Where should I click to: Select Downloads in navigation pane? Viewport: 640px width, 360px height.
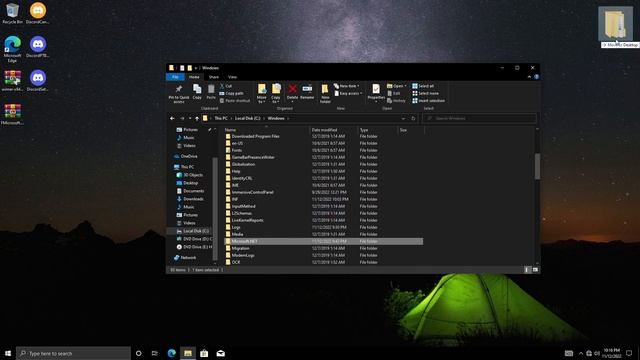point(190,199)
